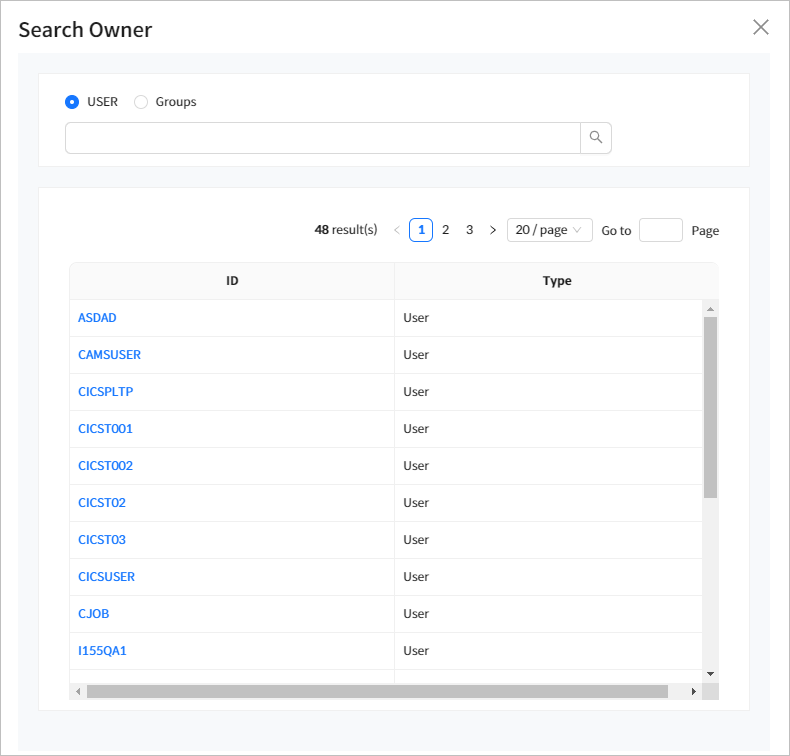
Task: Click the horizontal scrollbar thumb below table
Action: (x=377, y=691)
